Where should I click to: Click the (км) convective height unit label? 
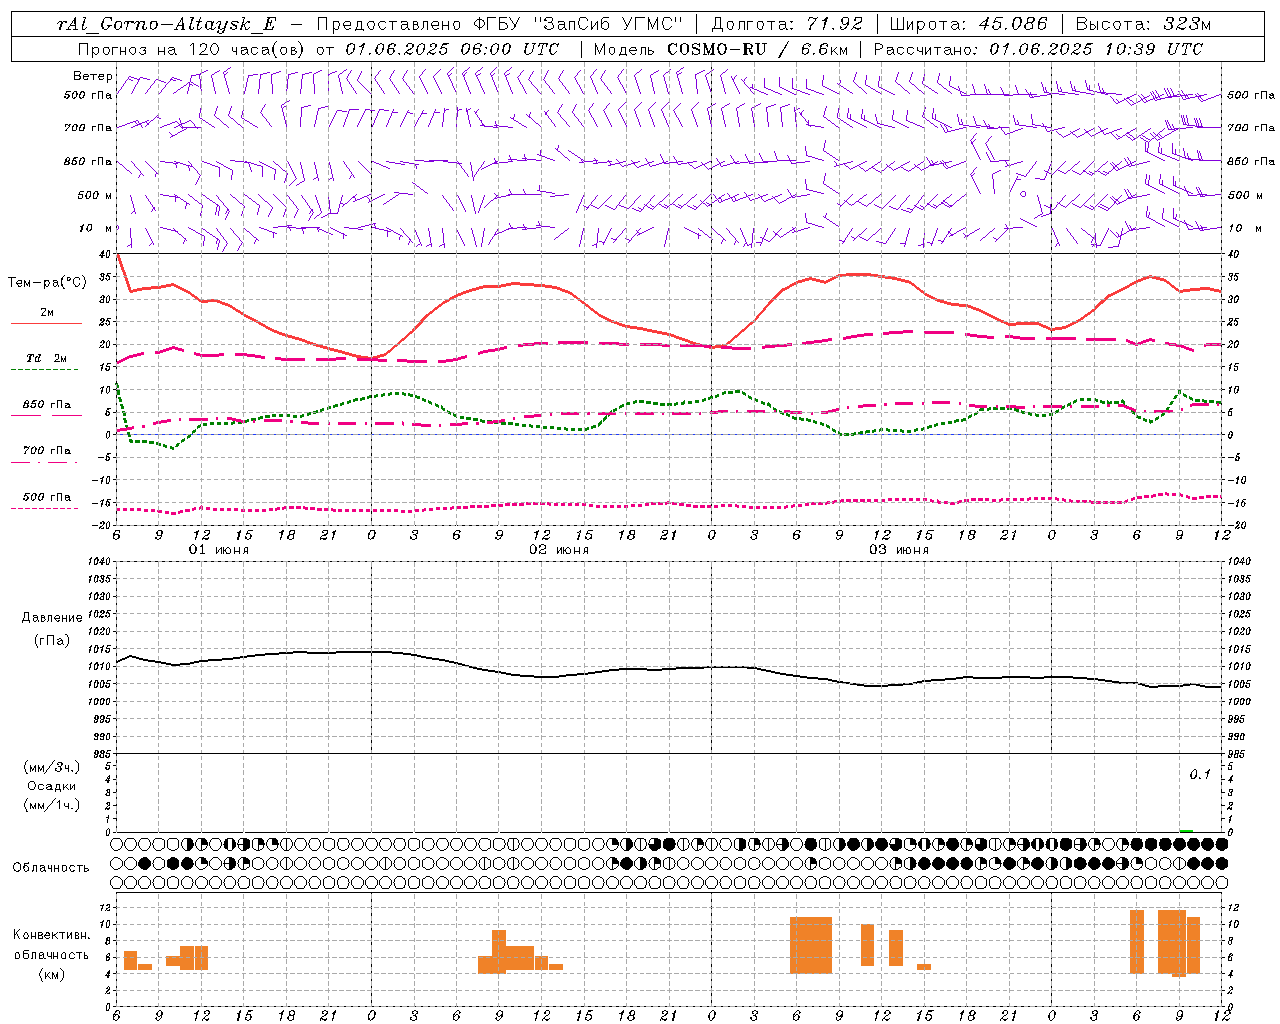pos(51,974)
